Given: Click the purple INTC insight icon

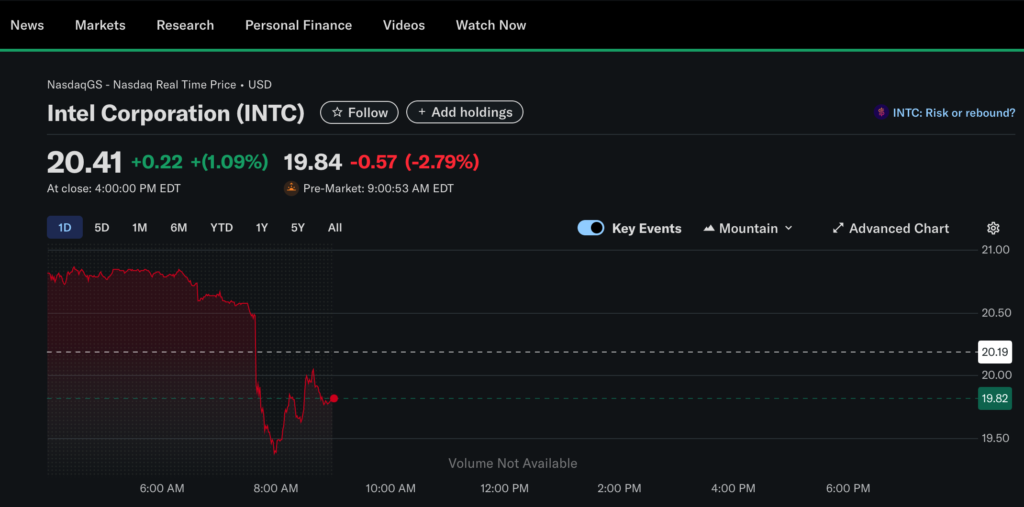Looking at the screenshot, I should coord(881,113).
